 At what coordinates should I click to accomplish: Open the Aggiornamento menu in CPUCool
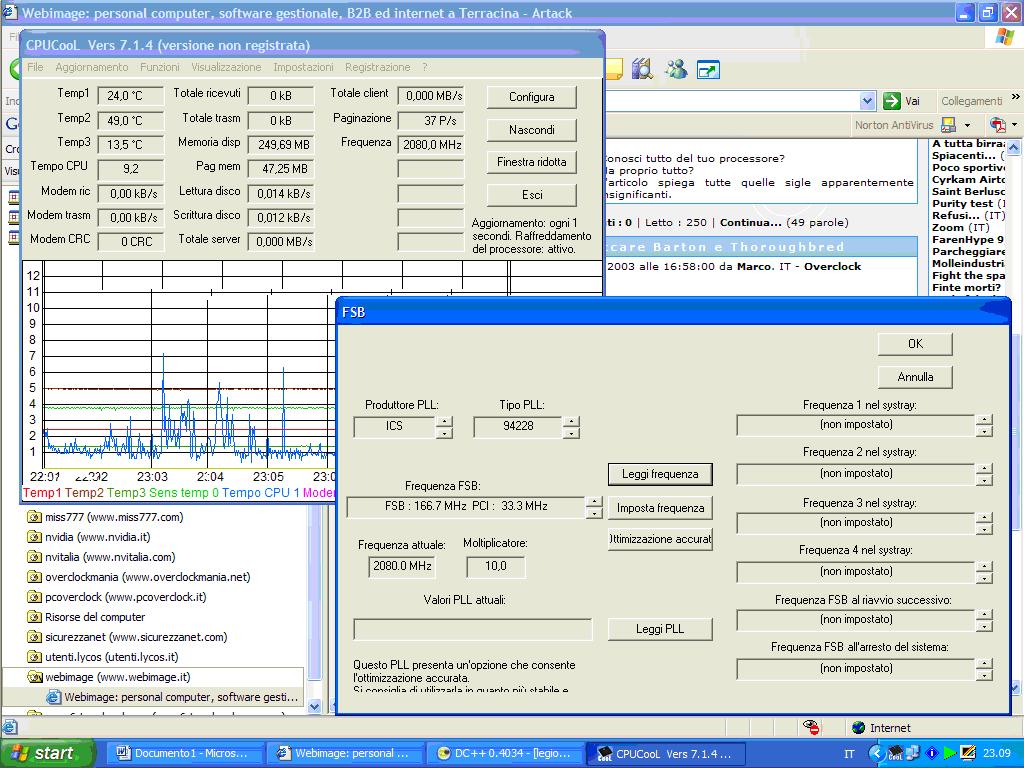pyautogui.click(x=92, y=67)
